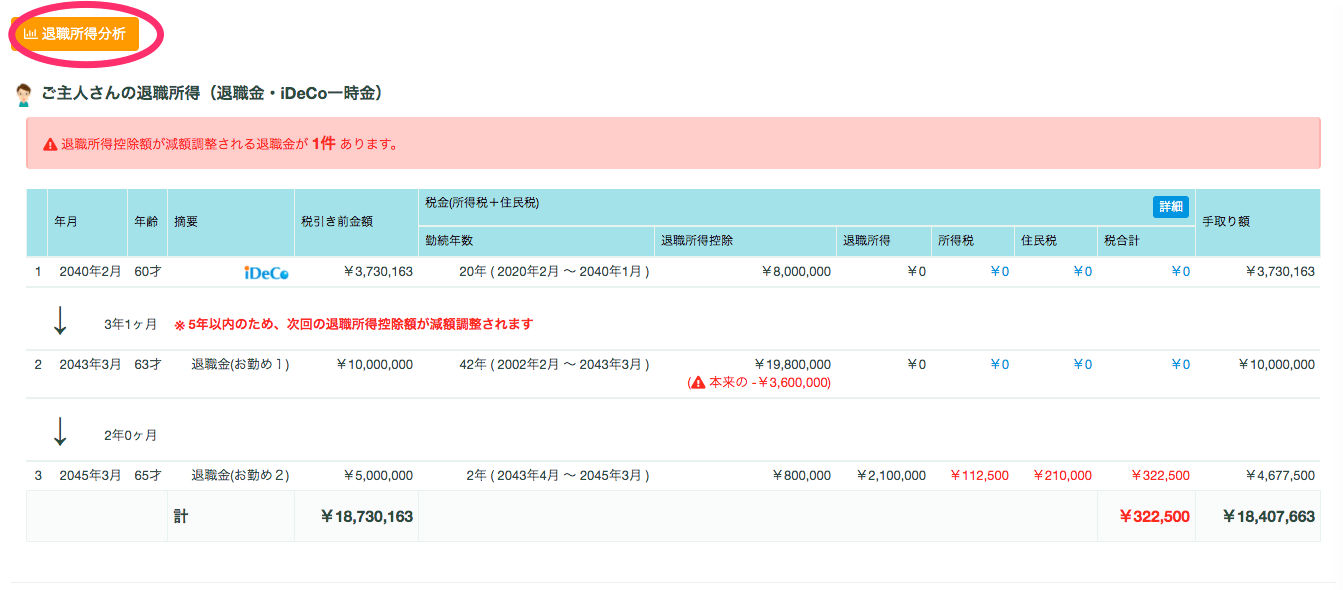Click the red ¥112,500 income tax amount
This screenshot has width=1343, height=590.
click(979, 476)
